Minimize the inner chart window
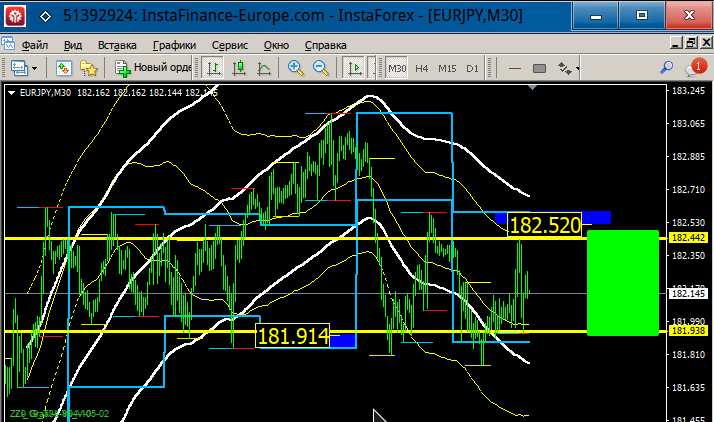 pos(676,43)
